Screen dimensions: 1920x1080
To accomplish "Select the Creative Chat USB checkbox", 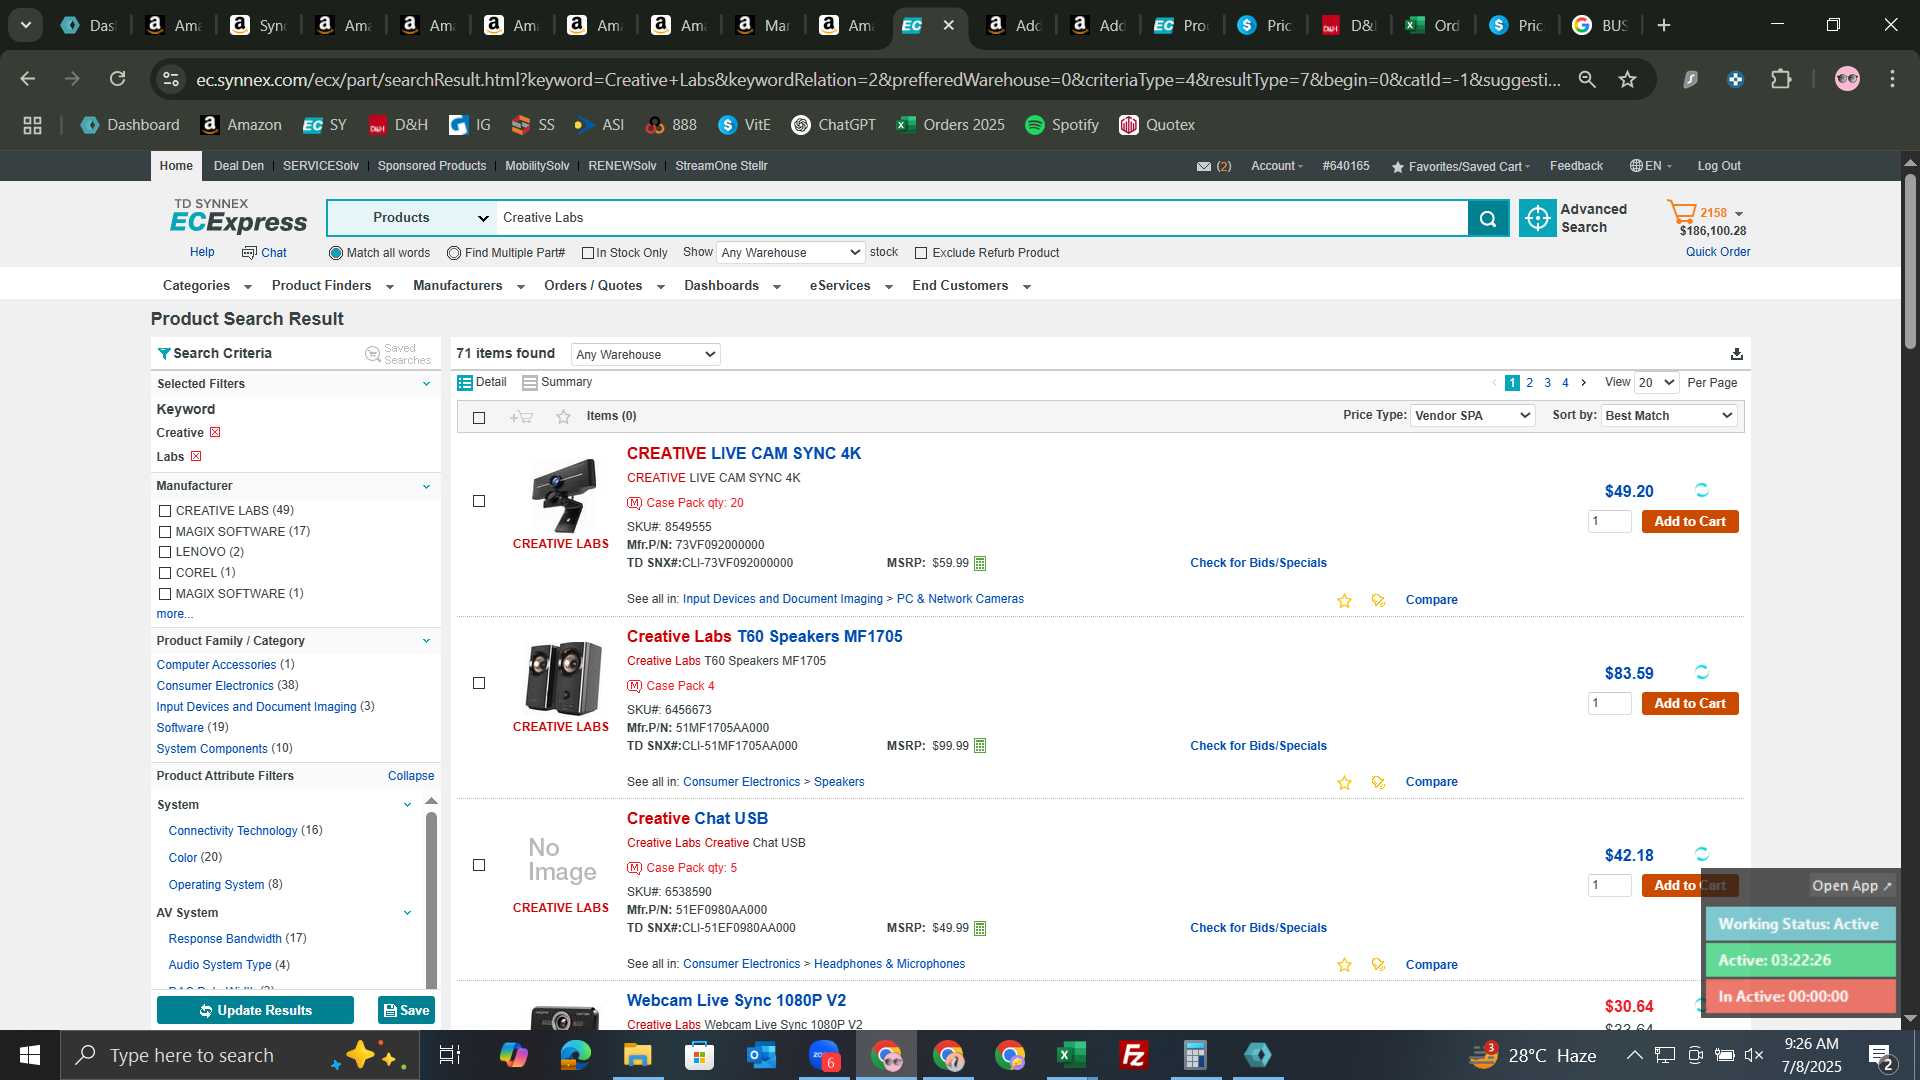I will point(479,865).
